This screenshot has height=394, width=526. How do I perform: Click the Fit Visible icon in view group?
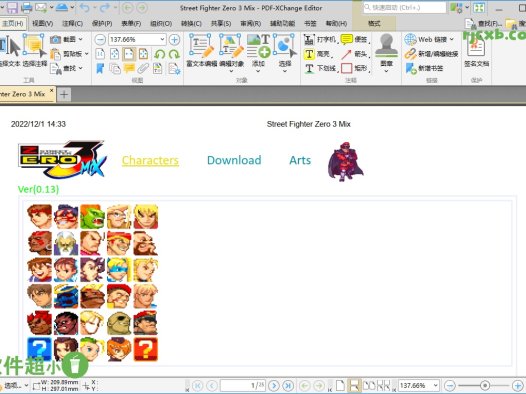[143, 54]
